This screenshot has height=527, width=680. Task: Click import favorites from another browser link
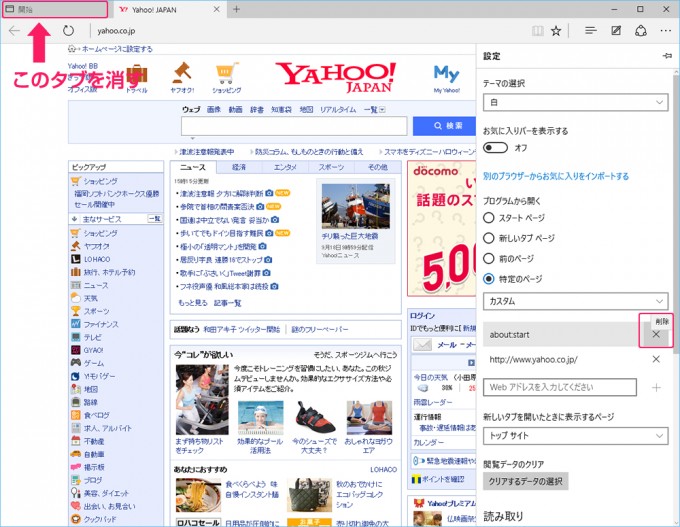tap(556, 176)
